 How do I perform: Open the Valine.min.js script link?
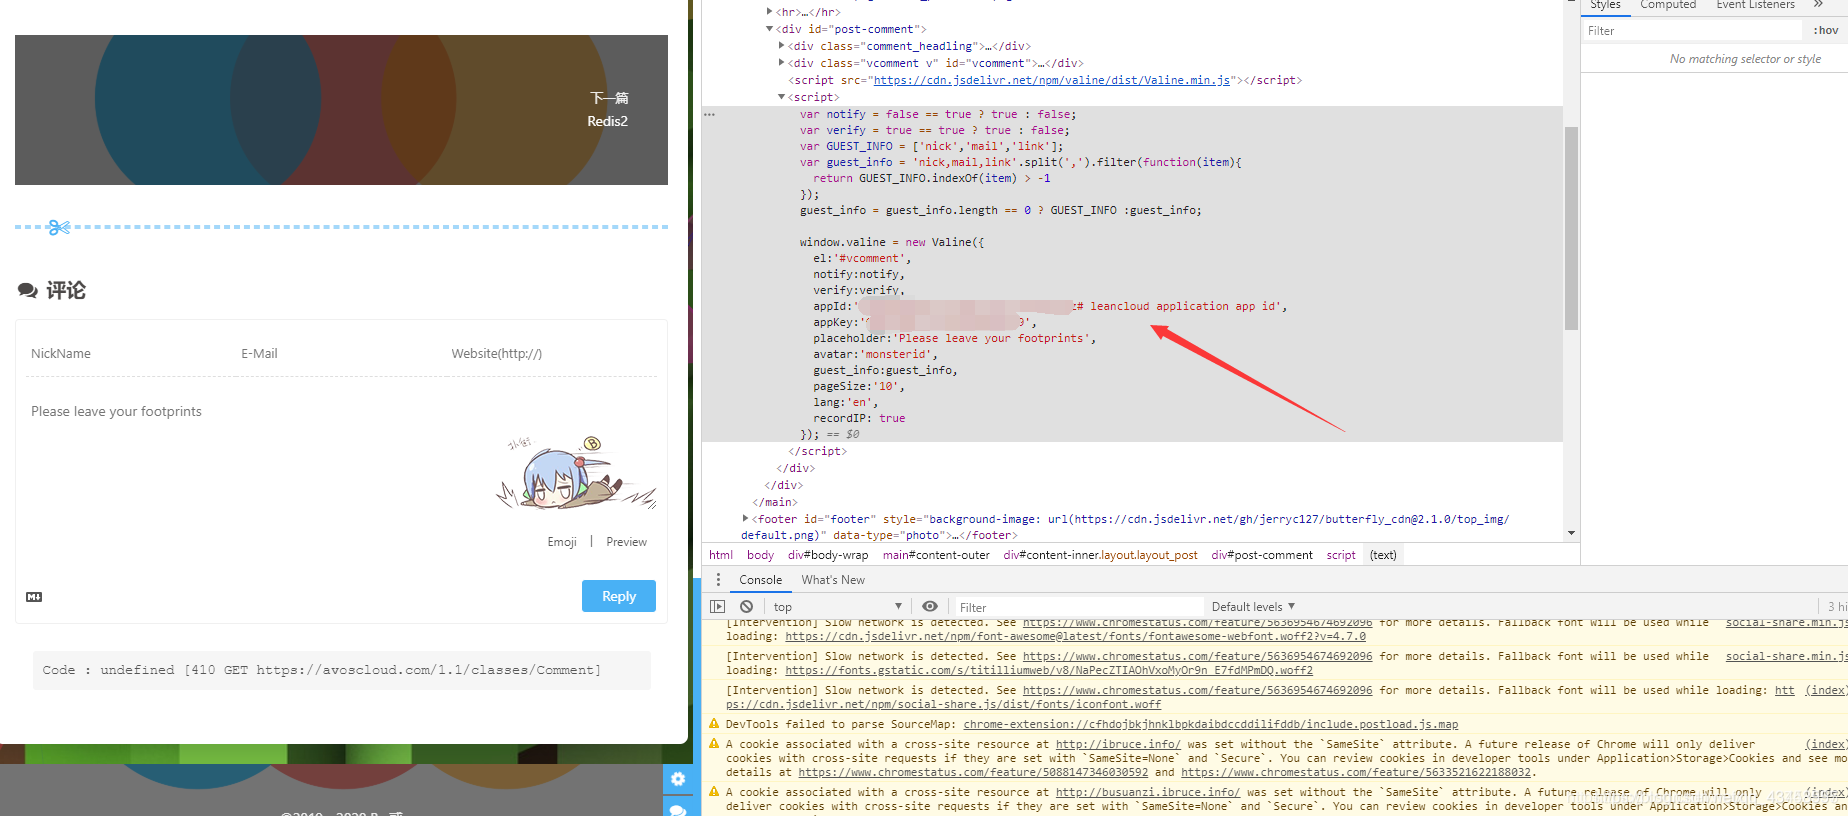1052,80
